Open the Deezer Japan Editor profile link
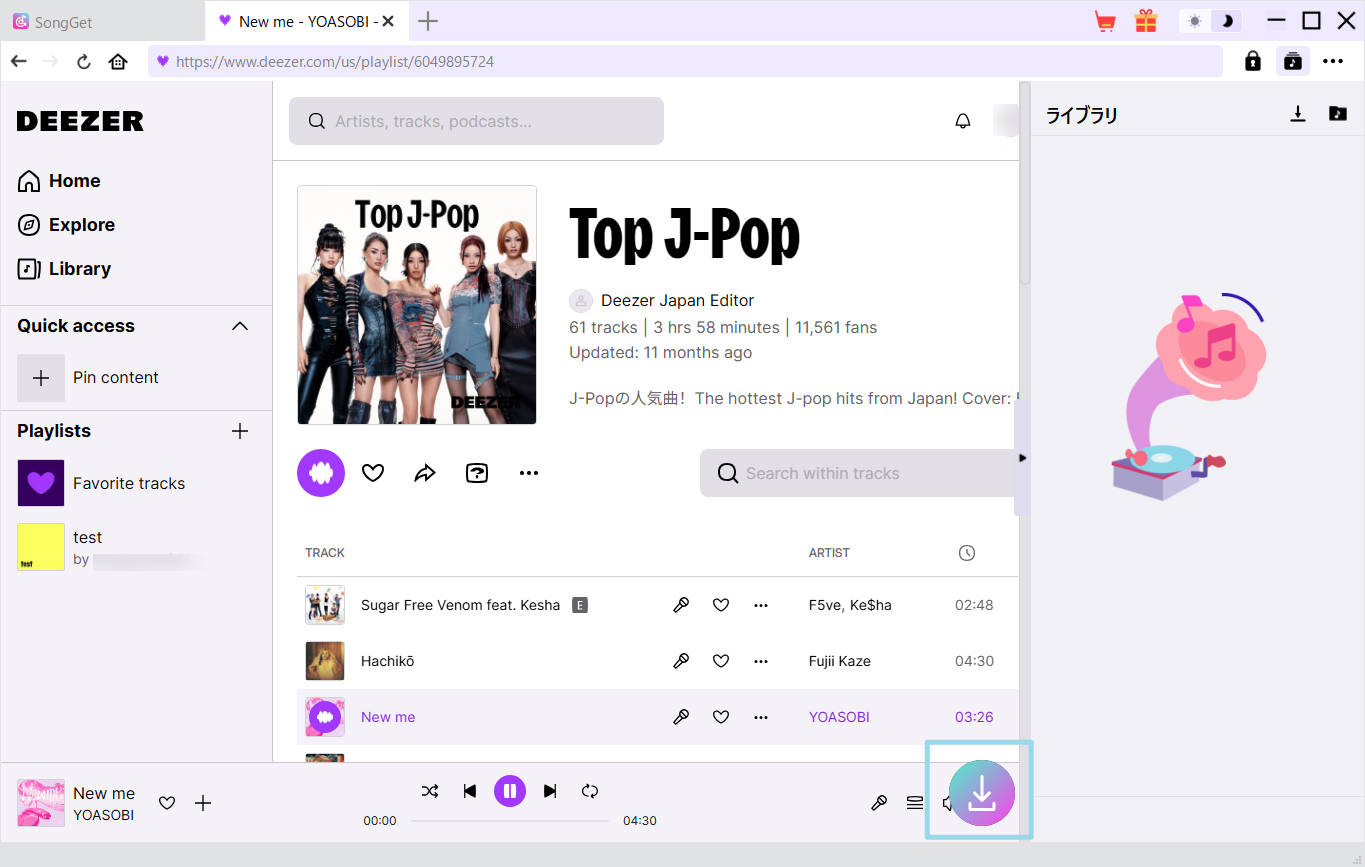This screenshot has height=867, width=1365. tap(677, 301)
